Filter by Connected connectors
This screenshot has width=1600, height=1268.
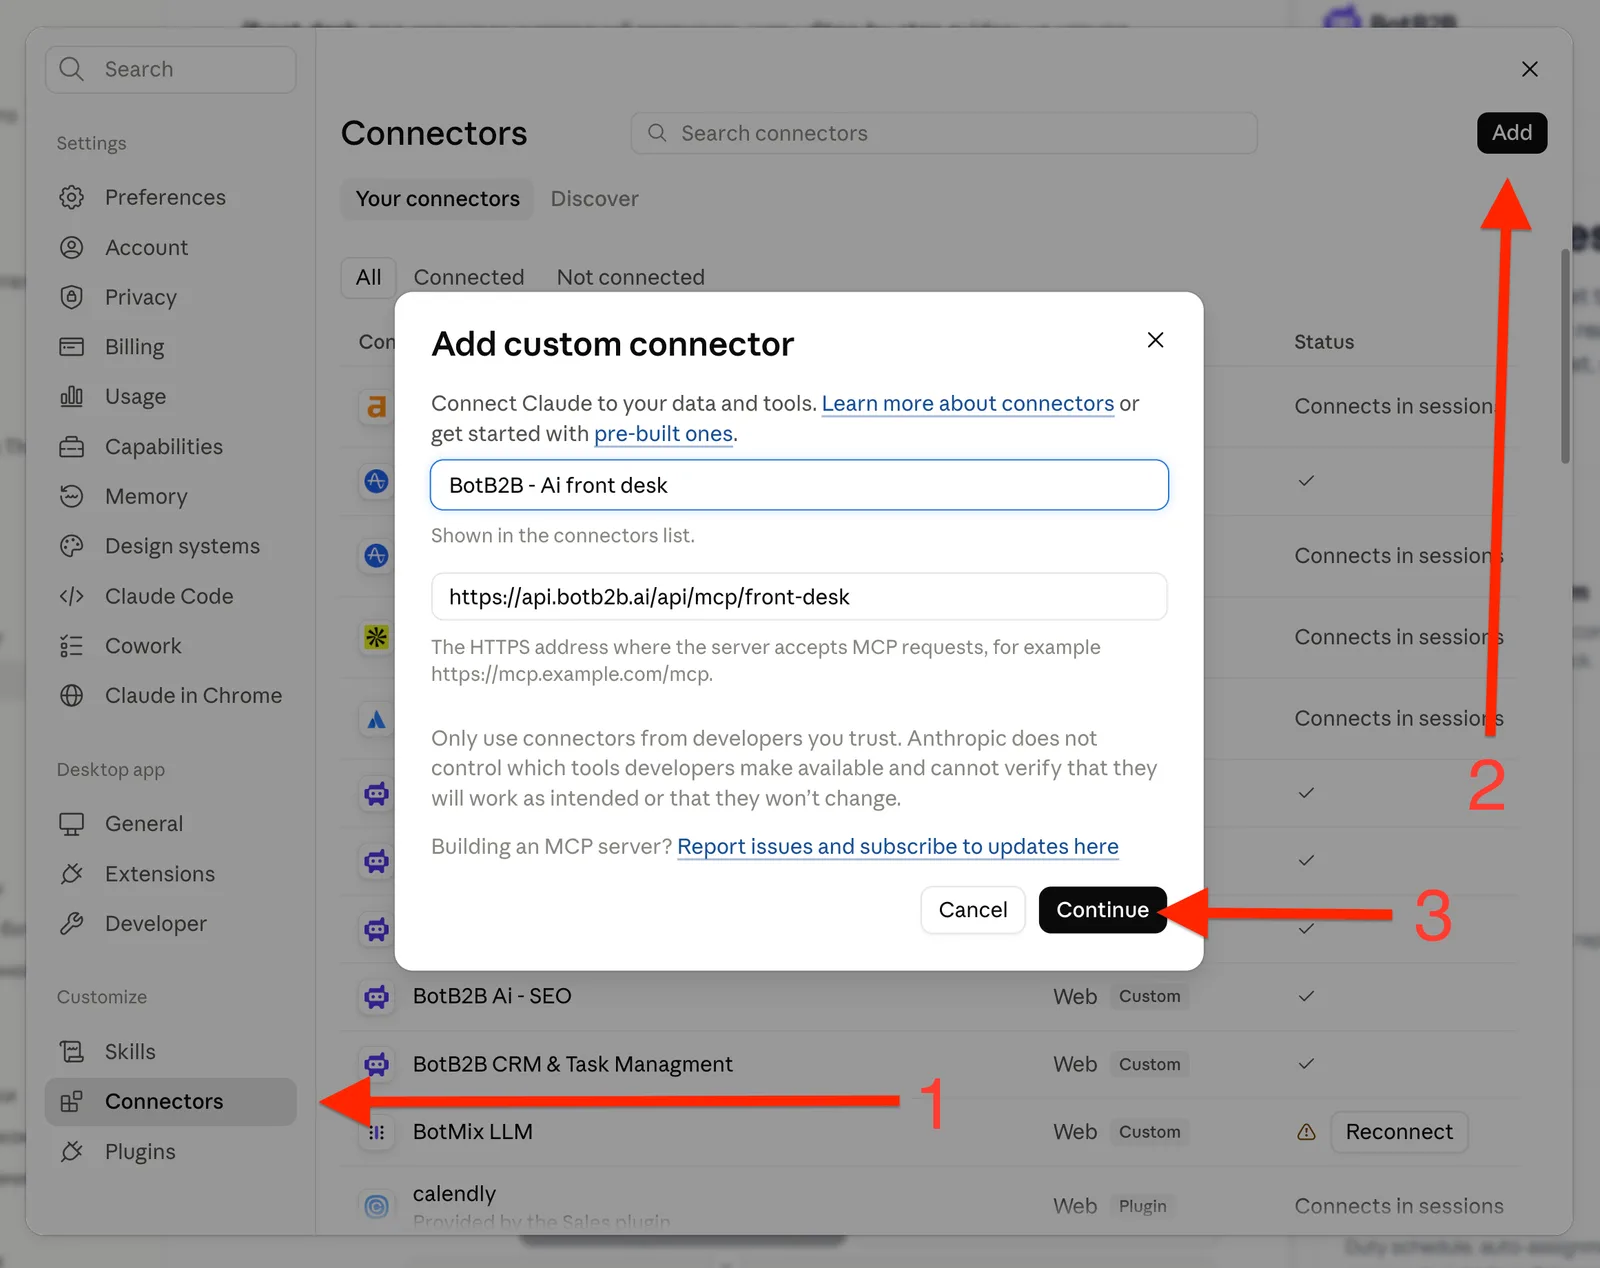(469, 277)
